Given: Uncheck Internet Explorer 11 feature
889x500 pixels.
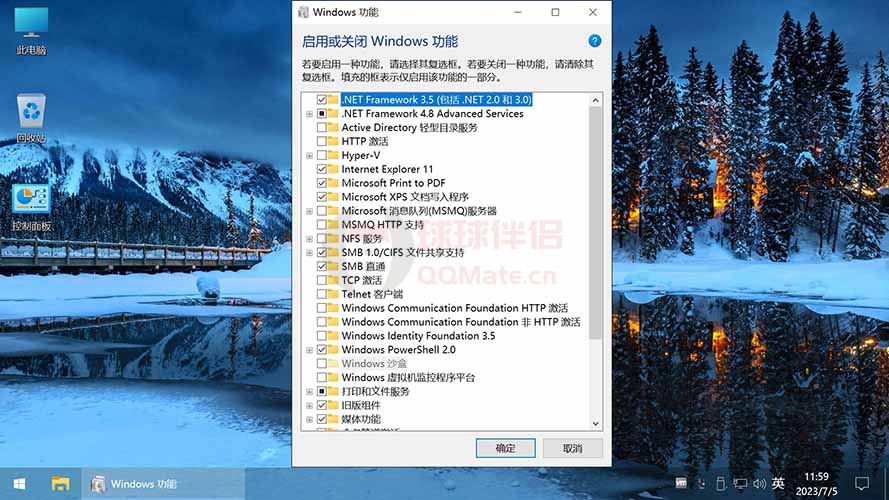Looking at the screenshot, I should click(x=321, y=170).
